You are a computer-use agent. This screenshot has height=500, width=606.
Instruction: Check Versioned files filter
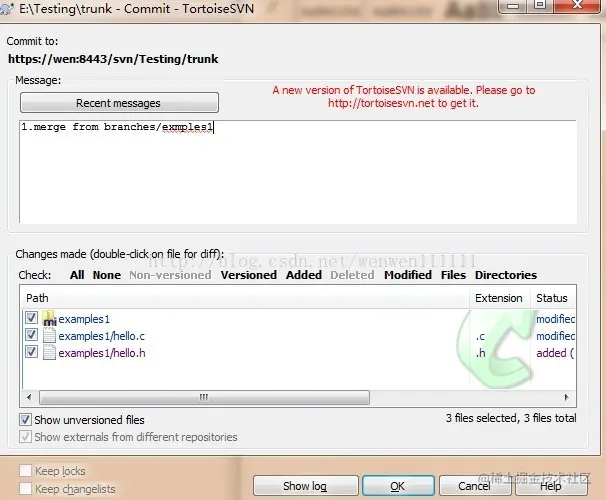[249, 275]
